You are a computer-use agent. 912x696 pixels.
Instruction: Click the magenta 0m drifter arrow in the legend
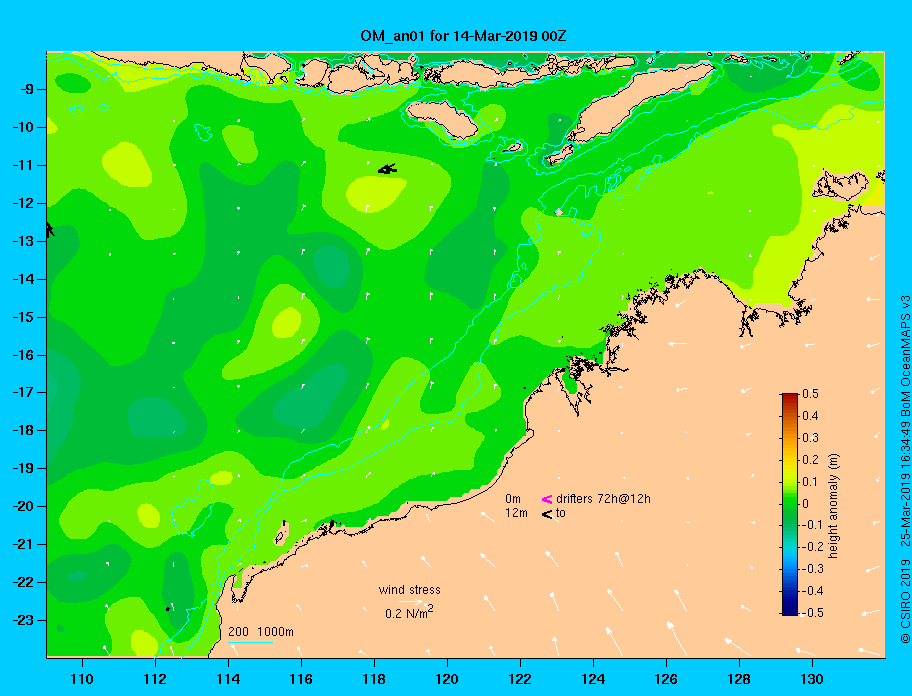(x=547, y=499)
